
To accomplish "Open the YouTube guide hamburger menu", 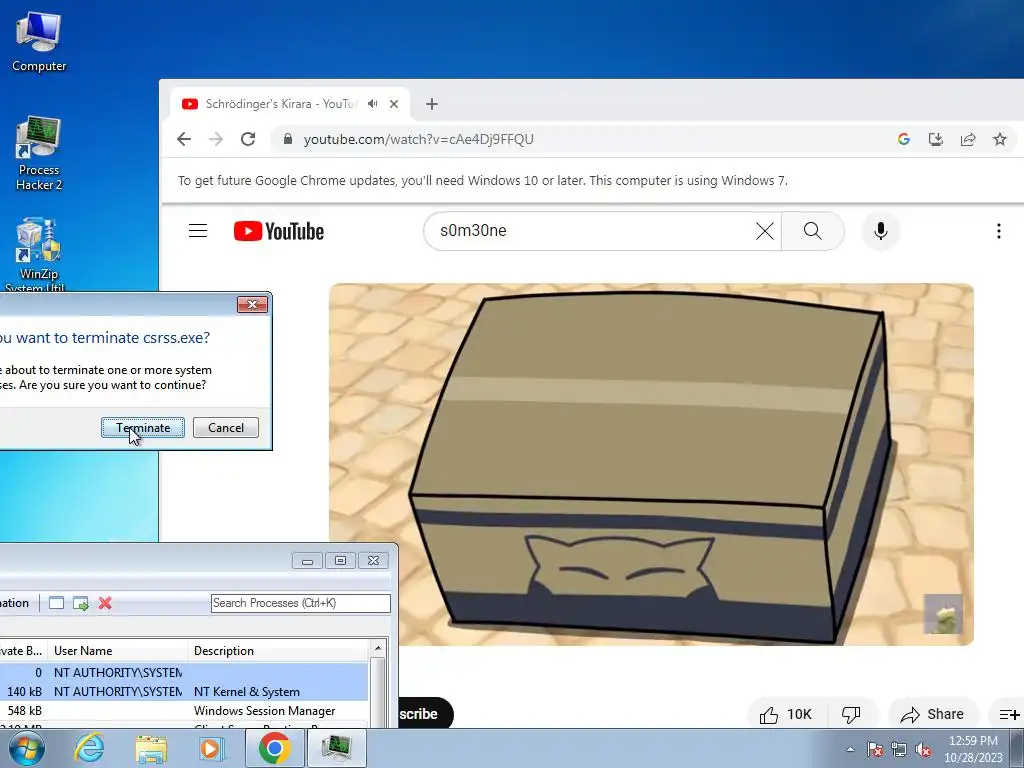I will pos(198,231).
